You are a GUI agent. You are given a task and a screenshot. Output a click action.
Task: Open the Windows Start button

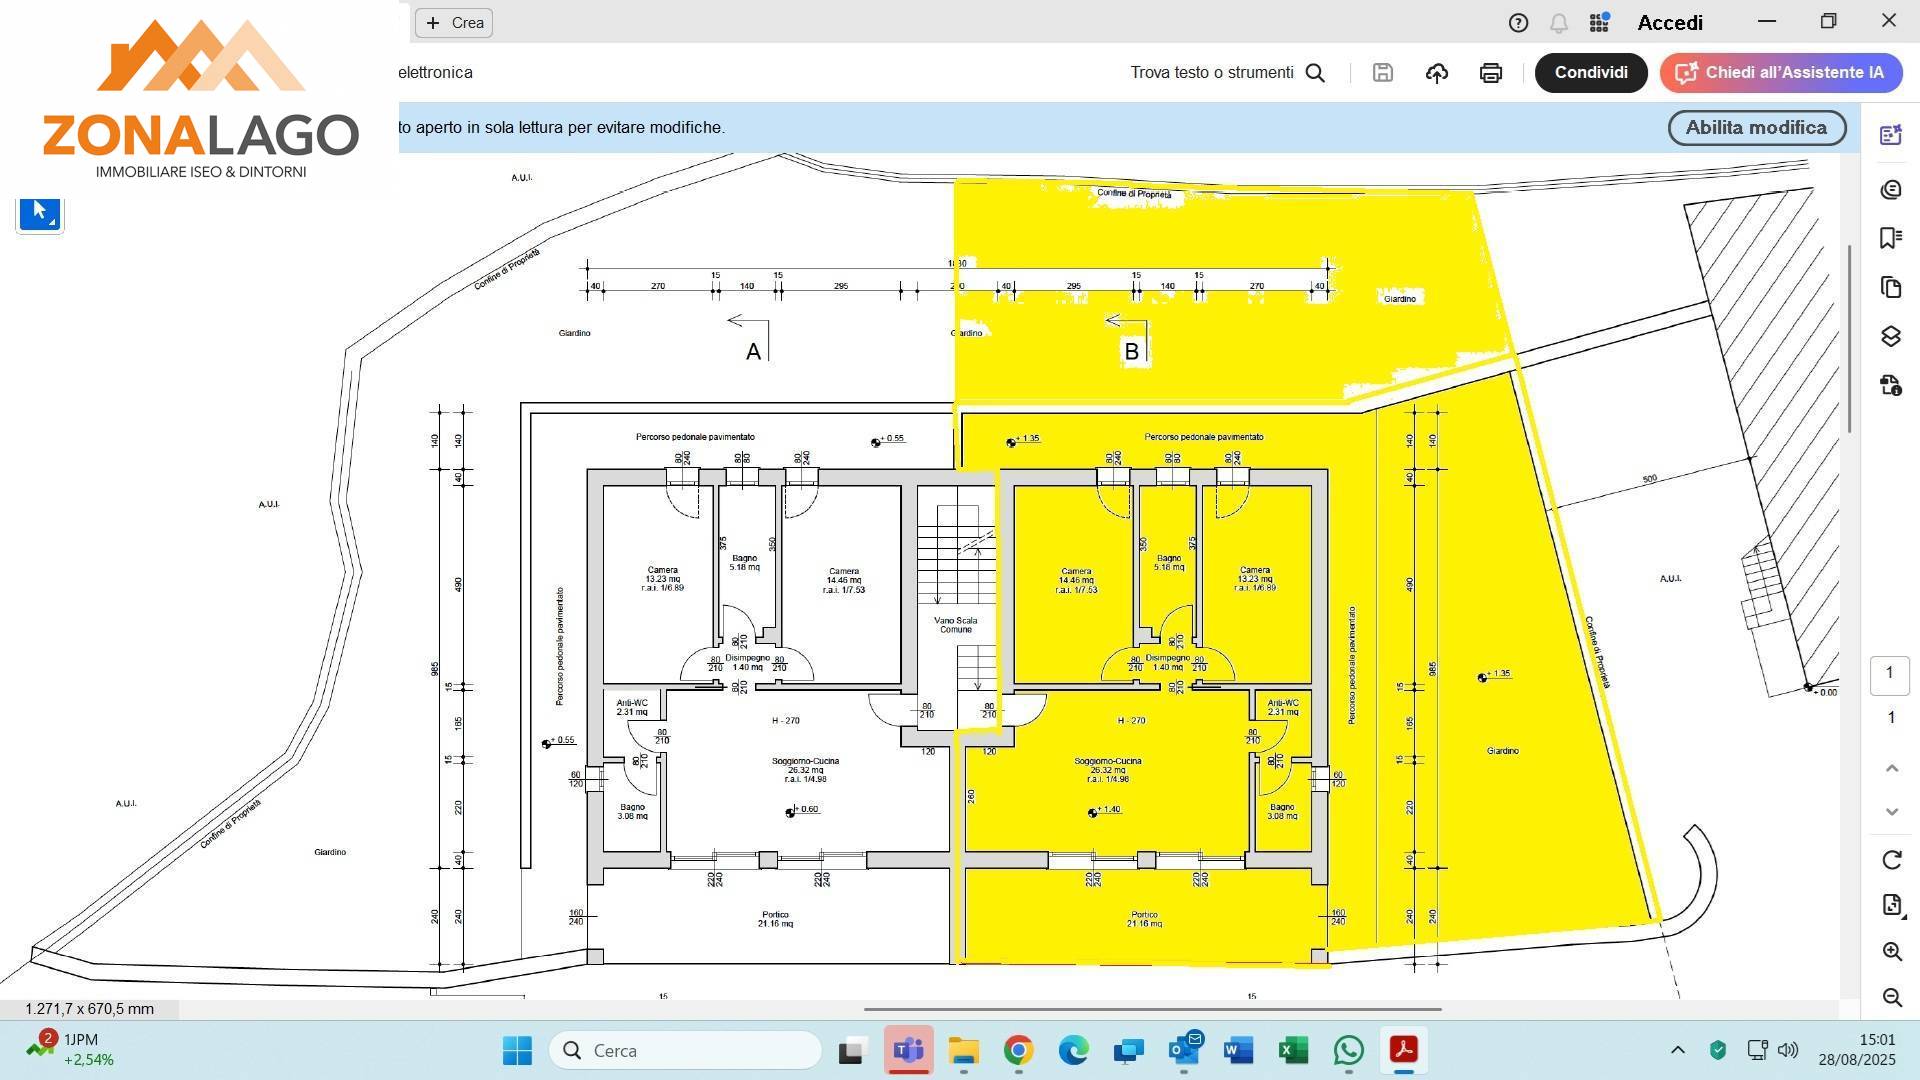tap(517, 1050)
